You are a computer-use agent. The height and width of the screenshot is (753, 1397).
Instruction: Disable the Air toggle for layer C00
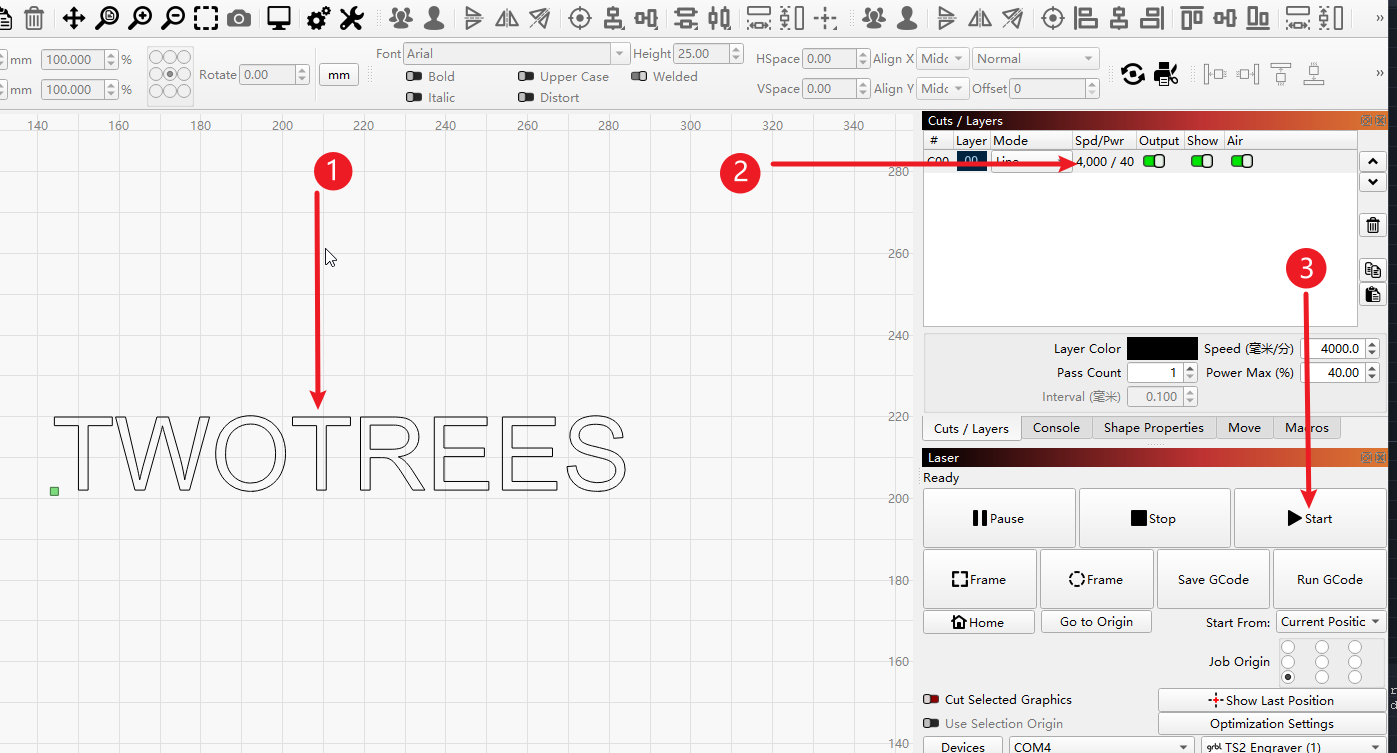[1241, 161]
